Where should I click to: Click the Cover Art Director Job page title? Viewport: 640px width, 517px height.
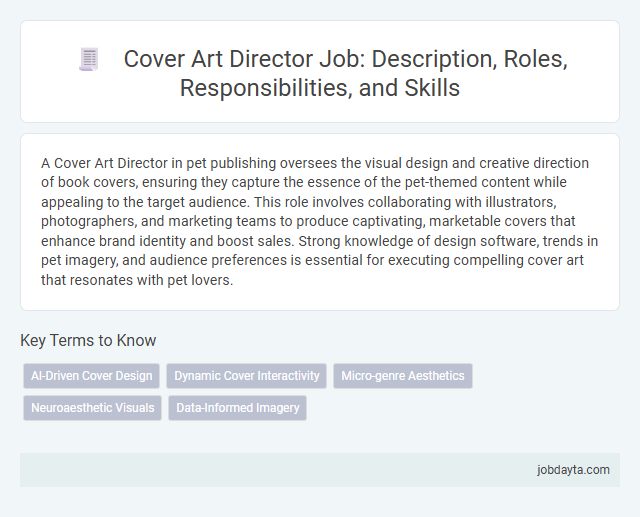345,73
